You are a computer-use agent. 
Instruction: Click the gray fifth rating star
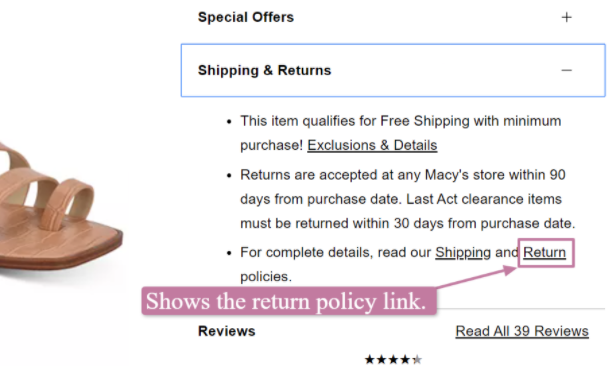click(x=417, y=360)
